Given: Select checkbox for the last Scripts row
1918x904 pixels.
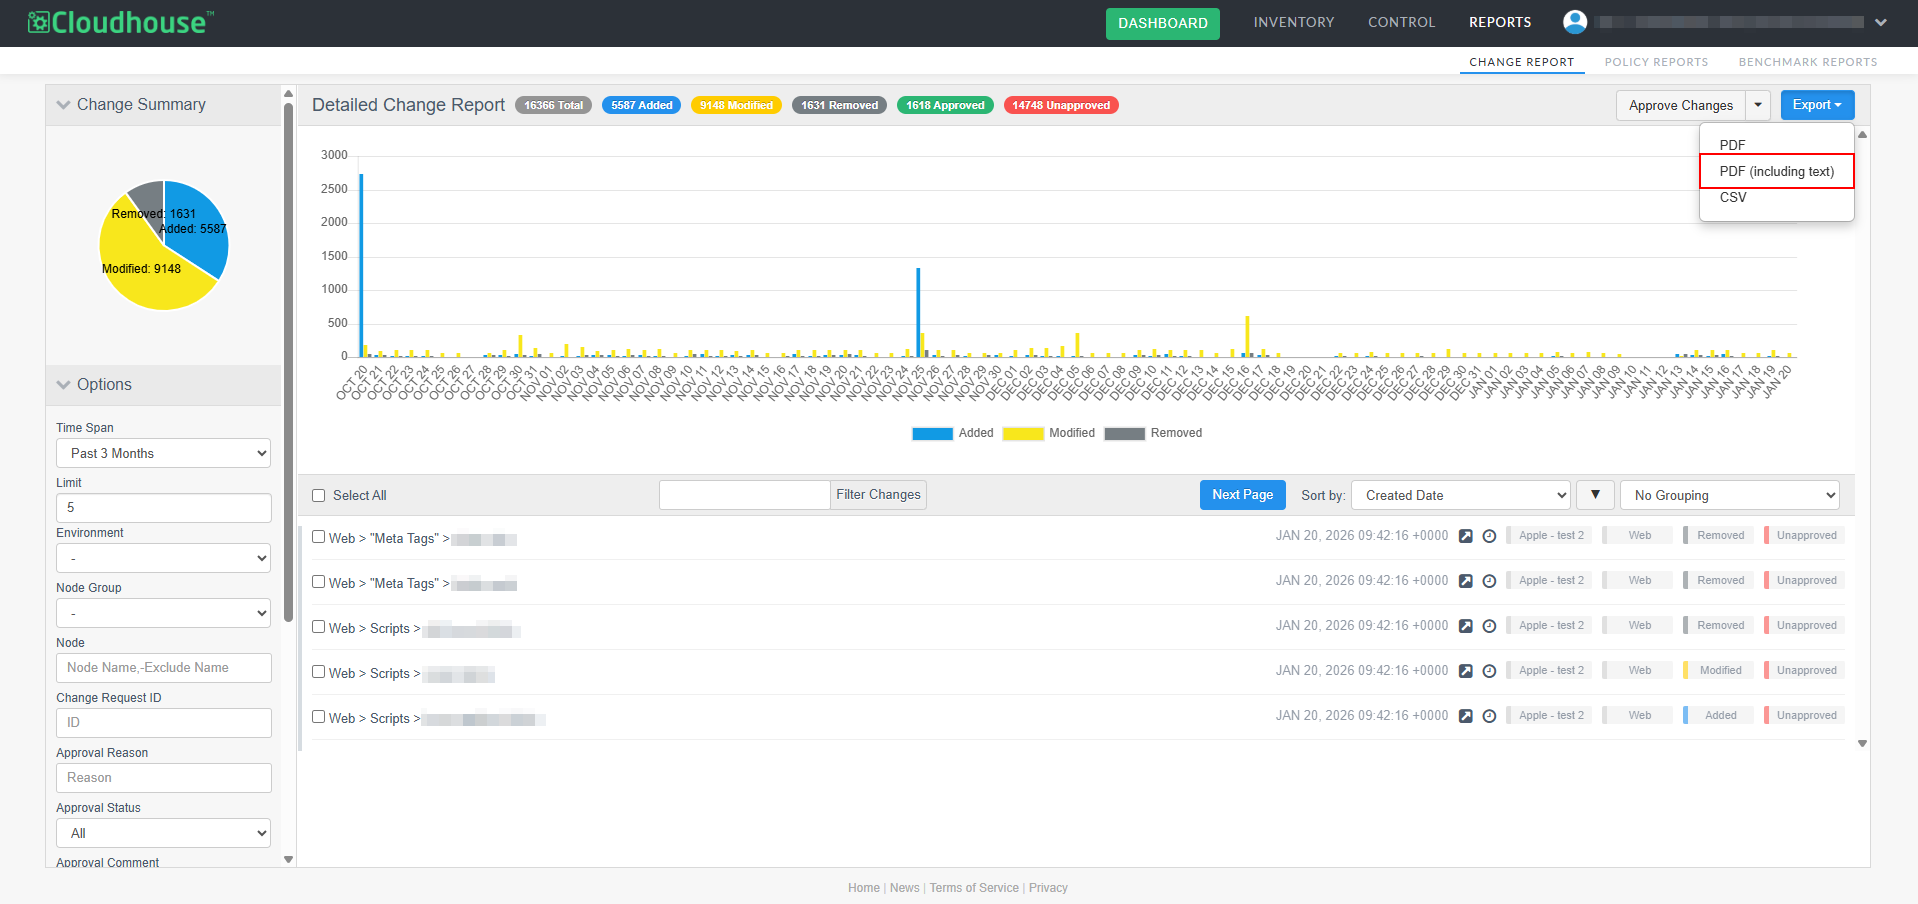Looking at the screenshot, I should [x=319, y=717].
